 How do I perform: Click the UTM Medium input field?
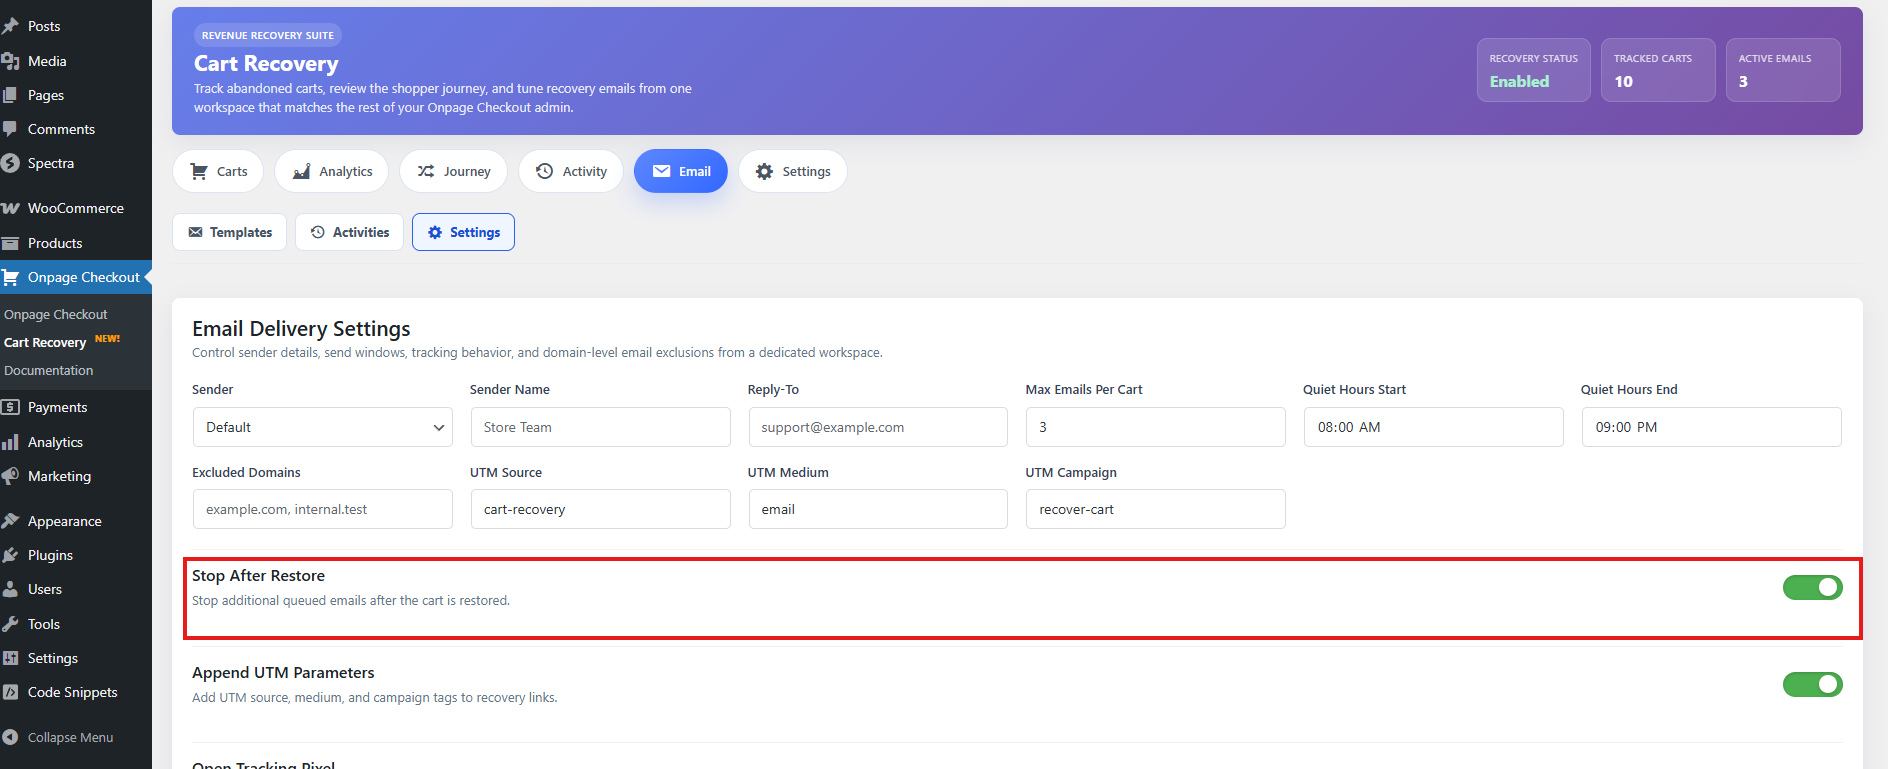click(878, 509)
